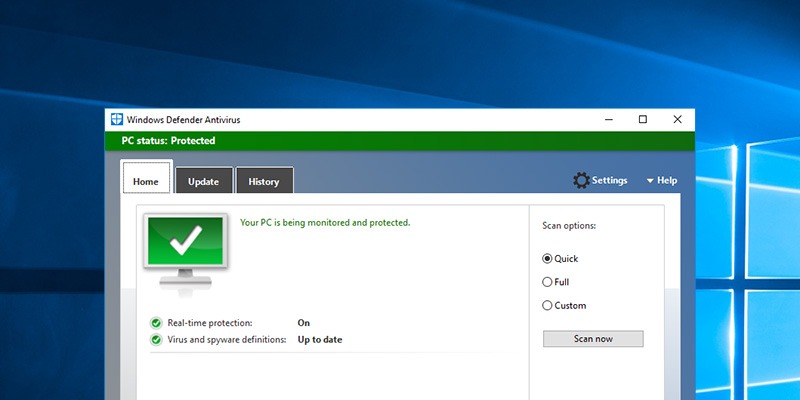800x400 pixels.
Task: Click the Windows Defender shield icon in title bar
Action: [117, 120]
